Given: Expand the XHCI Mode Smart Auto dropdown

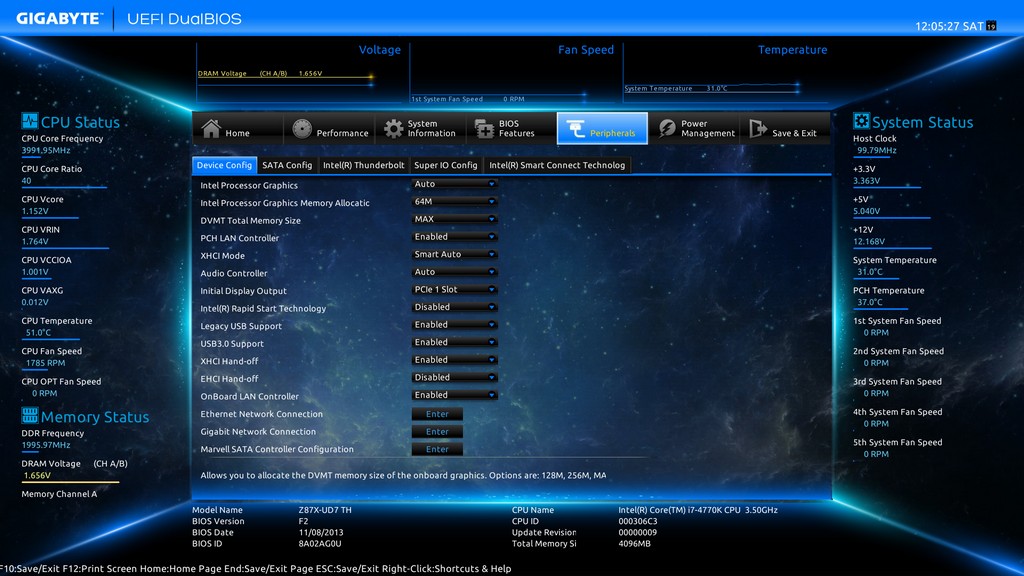Looking at the screenshot, I should pyautogui.click(x=455, y=255).
